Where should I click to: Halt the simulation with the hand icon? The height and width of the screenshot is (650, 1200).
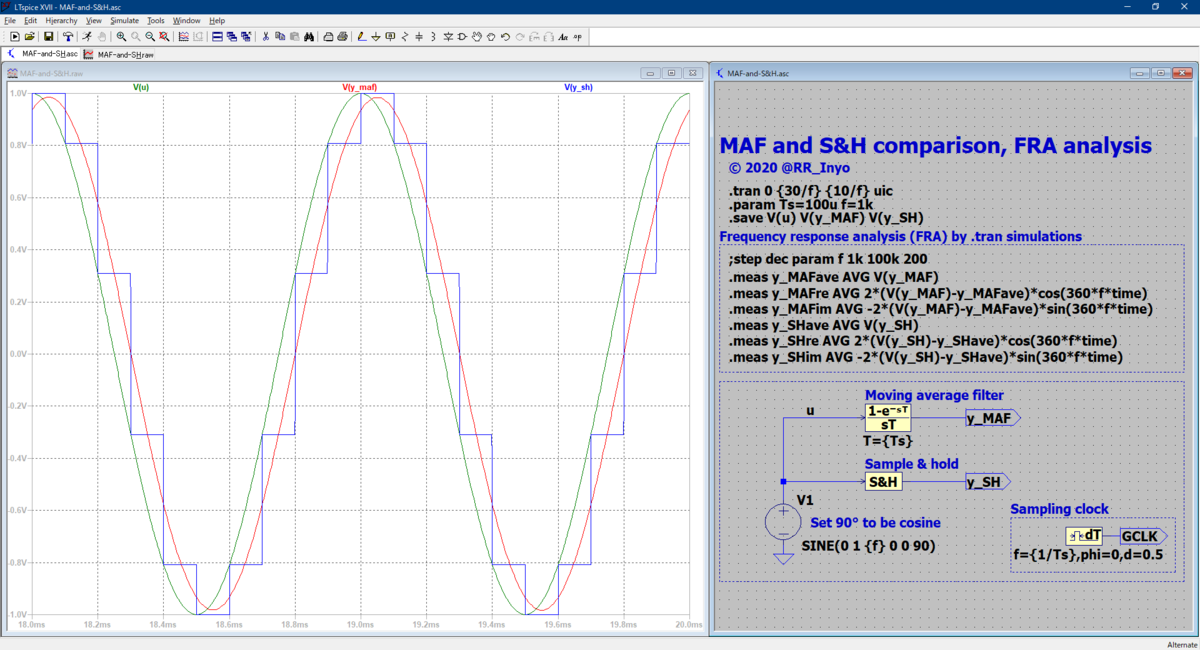click(103, 36)
